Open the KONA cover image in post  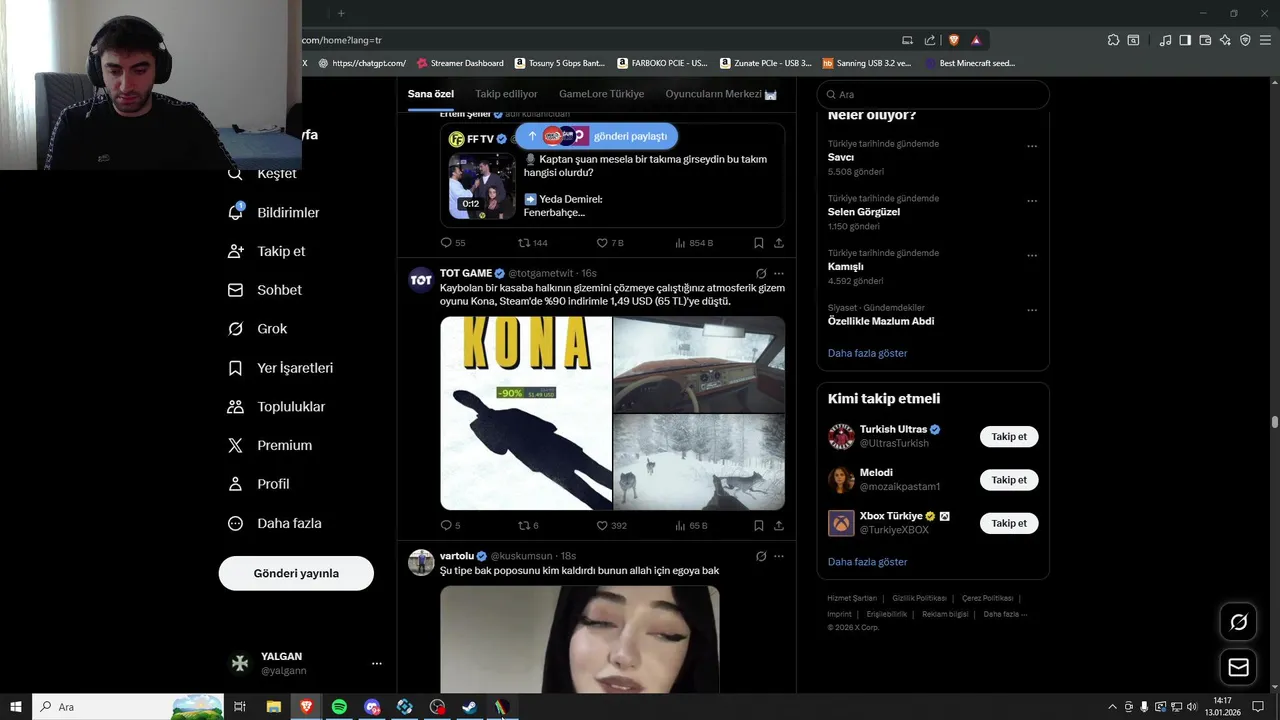click(x=526, y=413)
